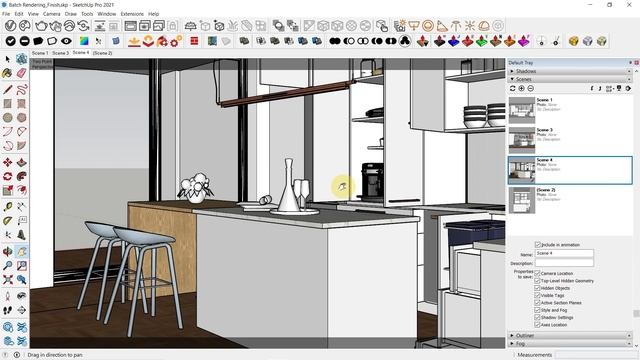640x360 pixels.
Task: Open the scenes View Options dropdown
Action: pyautogui.click(x=610, y=89)
